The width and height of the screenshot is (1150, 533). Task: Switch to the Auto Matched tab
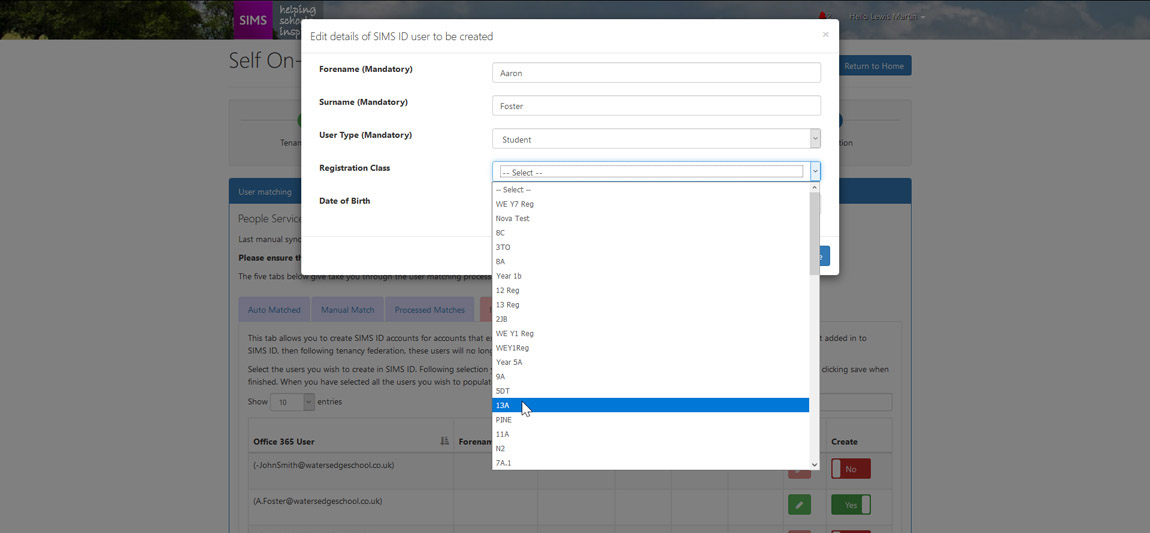274,309
